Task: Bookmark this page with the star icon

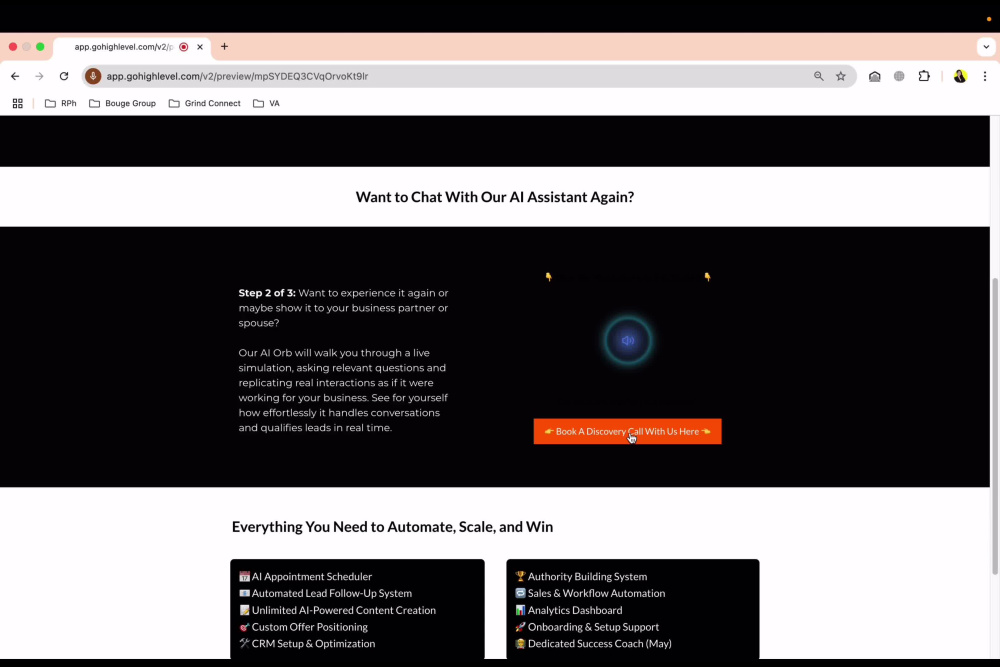Action: (x=841, y=76)
